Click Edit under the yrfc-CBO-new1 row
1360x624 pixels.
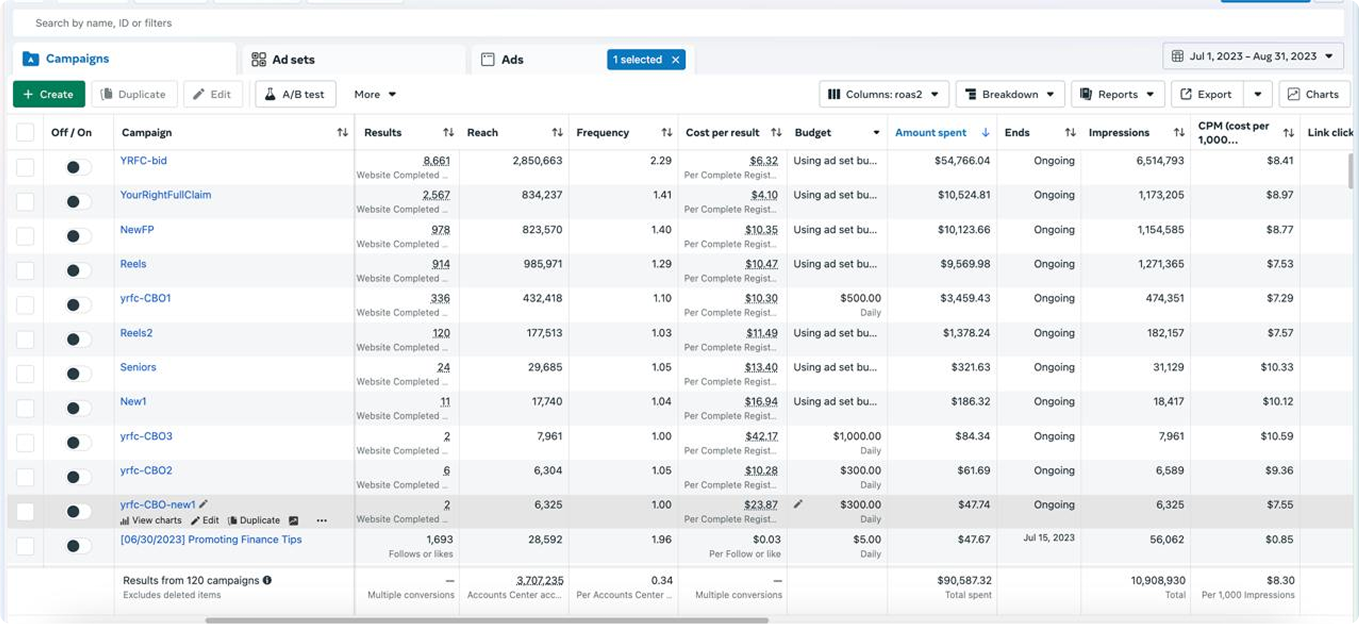click(205, 520)
